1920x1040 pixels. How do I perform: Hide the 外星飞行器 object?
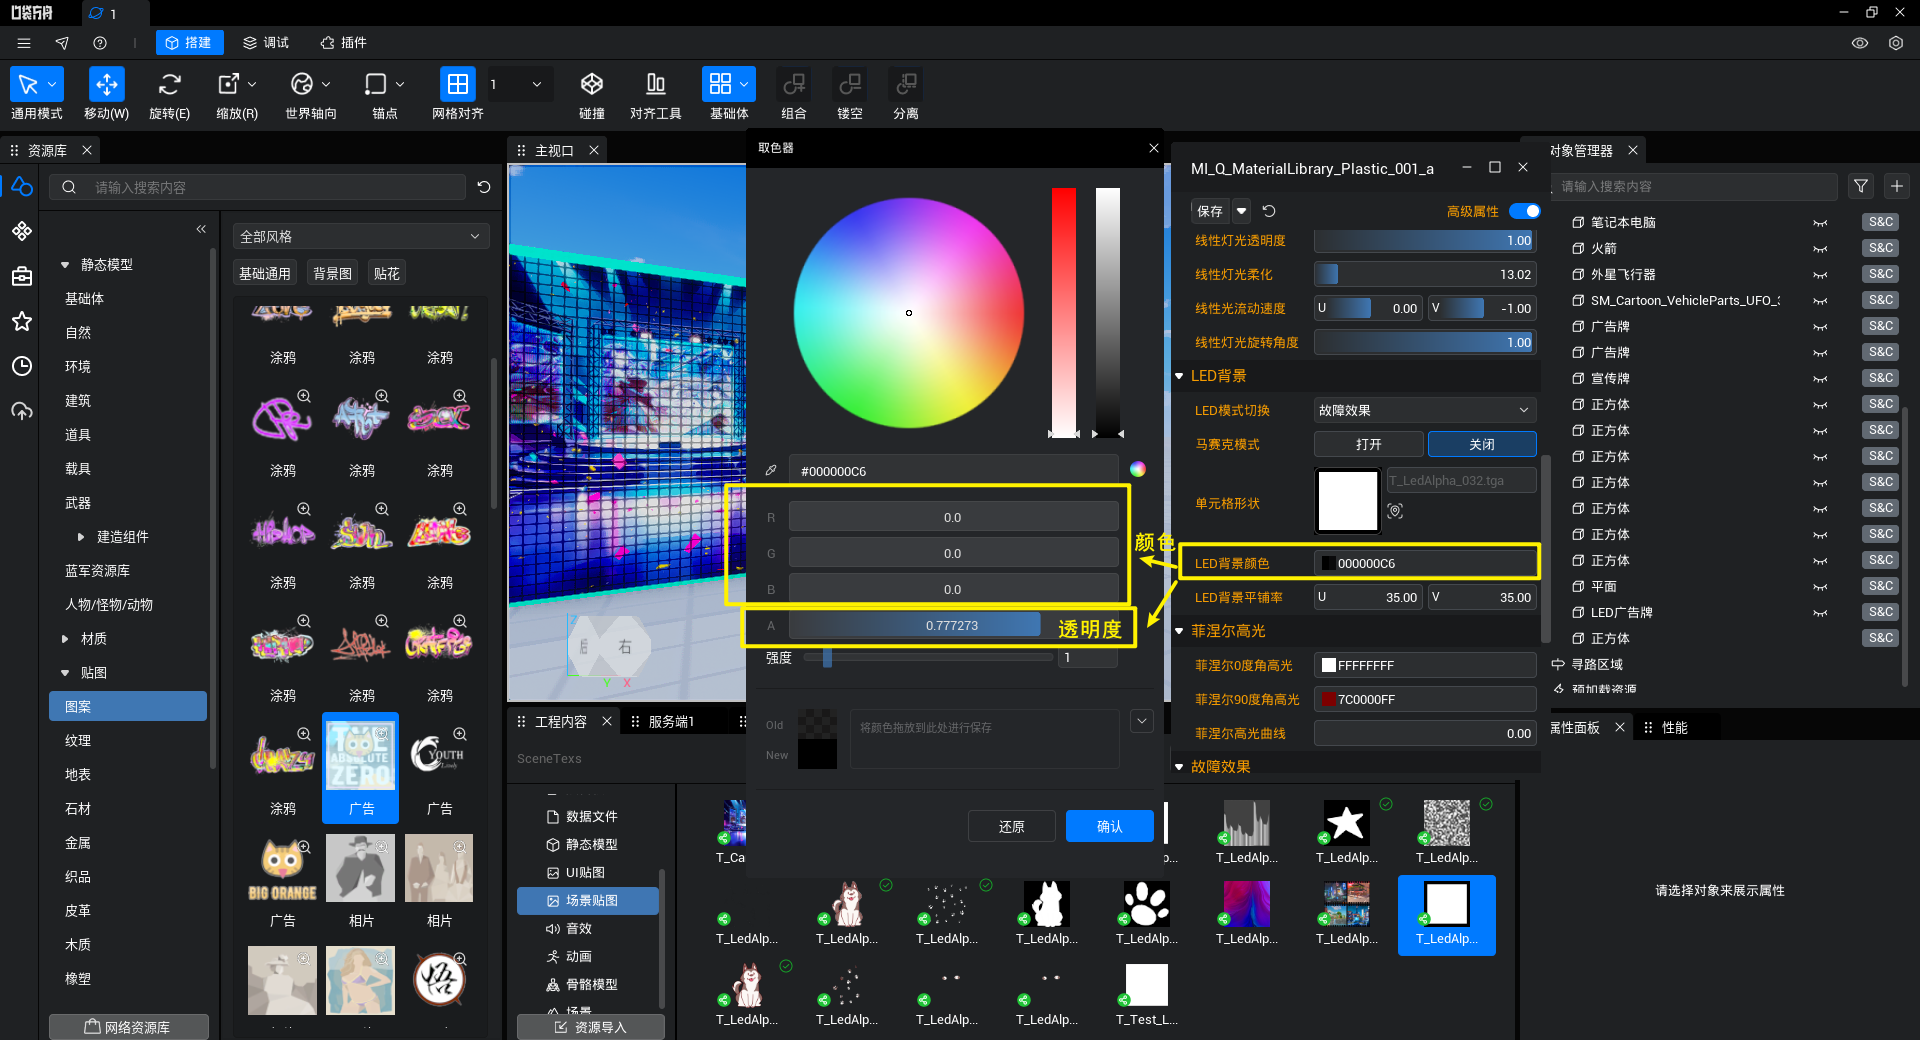pos(1820,275)
